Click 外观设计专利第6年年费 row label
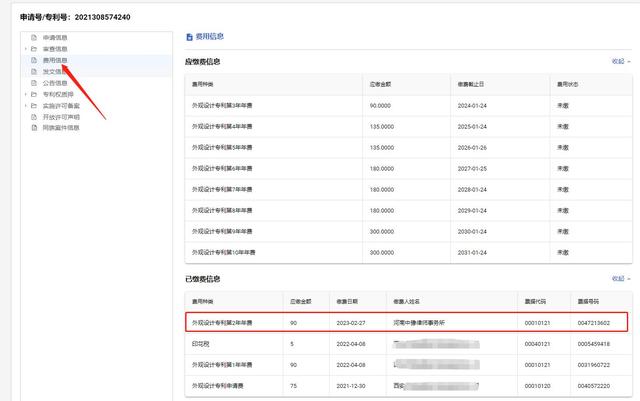The image size is (640, 401). (x=222, y=169)
